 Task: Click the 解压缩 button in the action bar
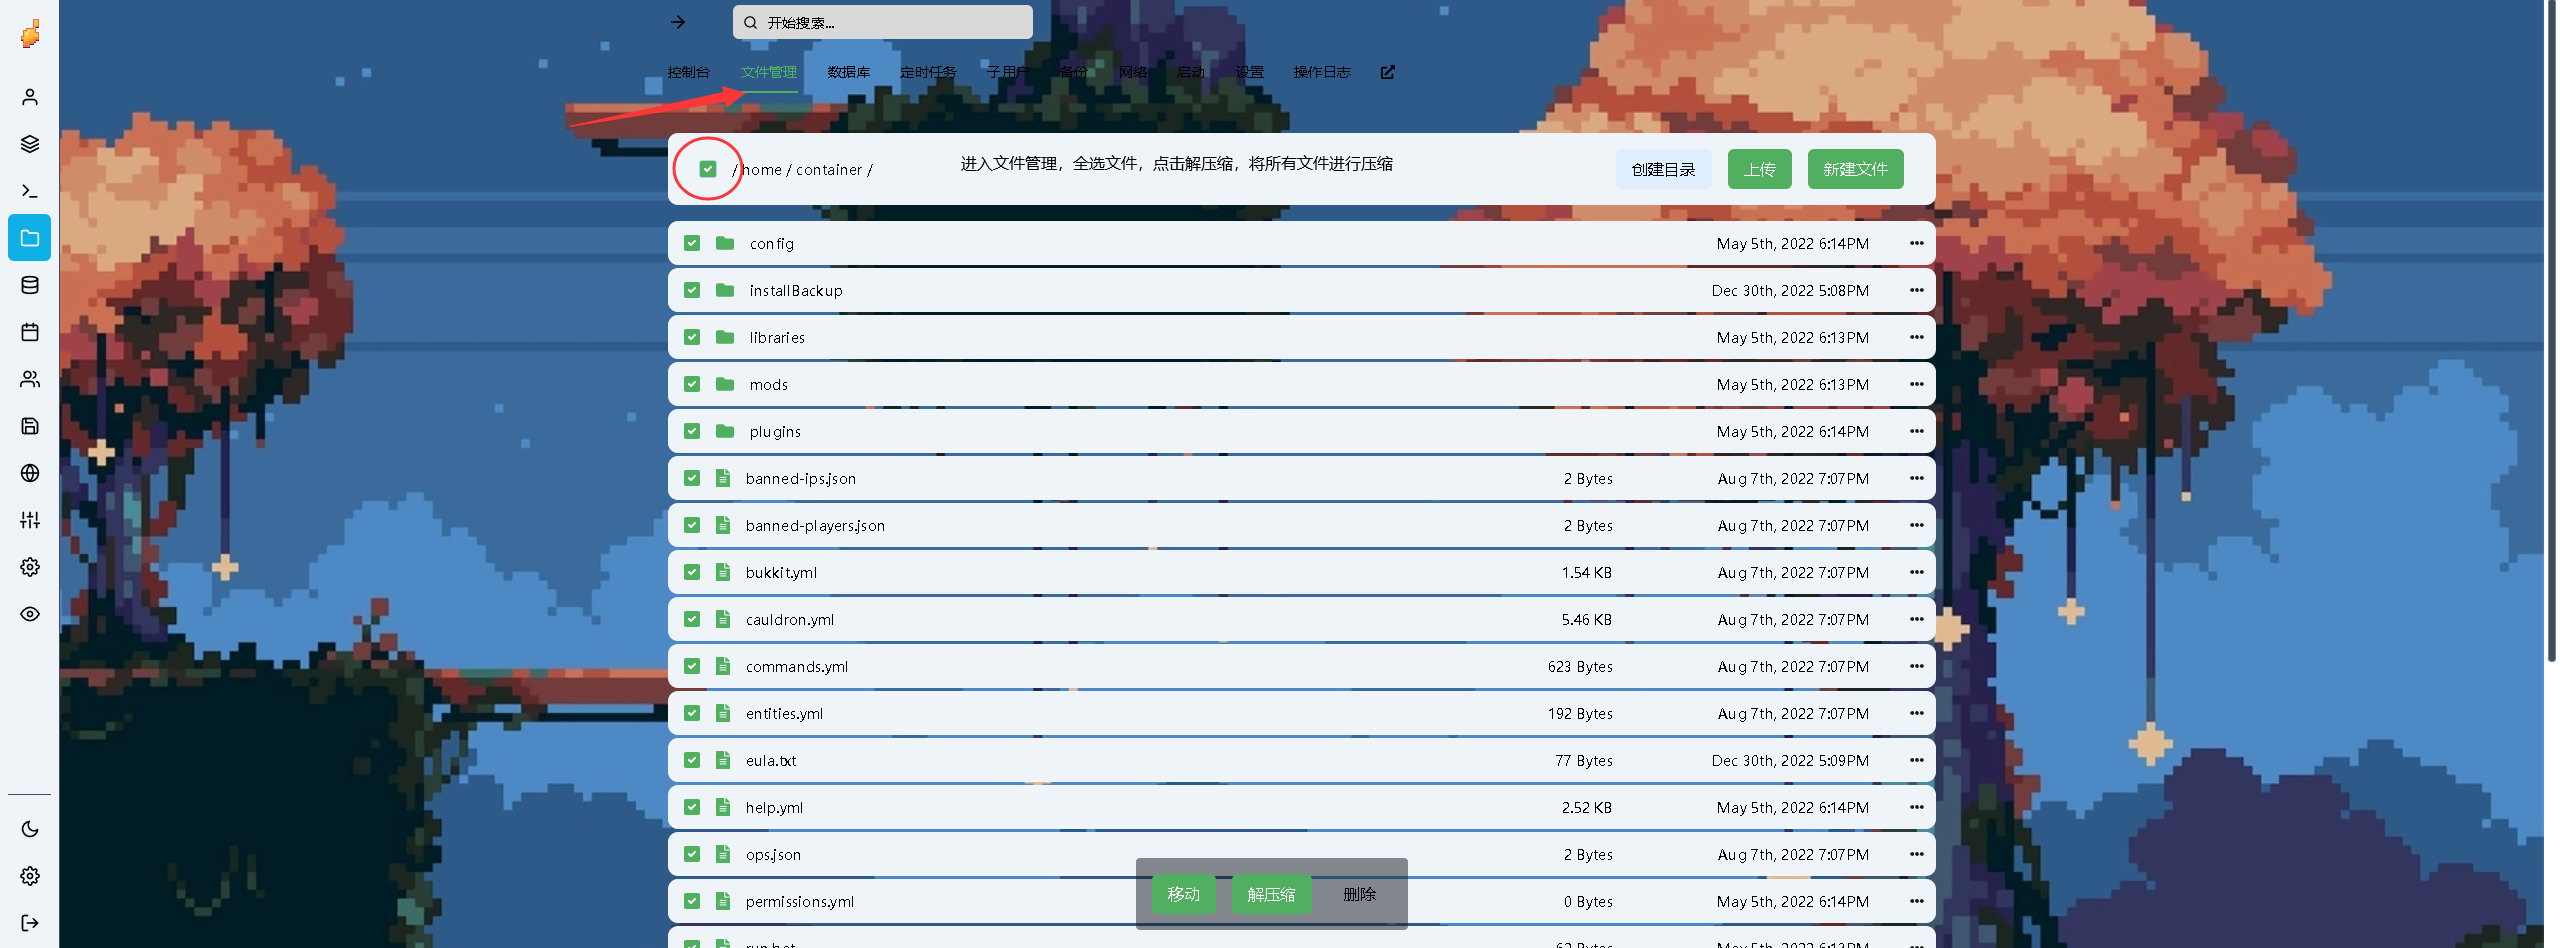(x=1271, y=894)
